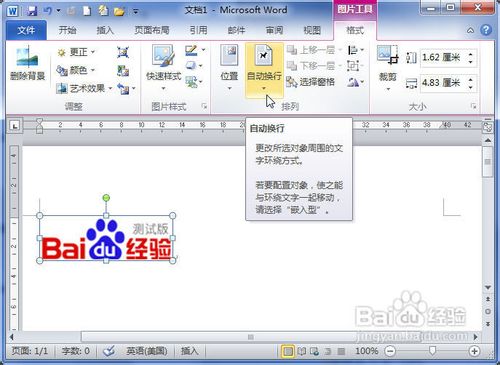Click the zoom slider handle
Viewport: 500px width, 365px height.
click(x=432, y=350)
